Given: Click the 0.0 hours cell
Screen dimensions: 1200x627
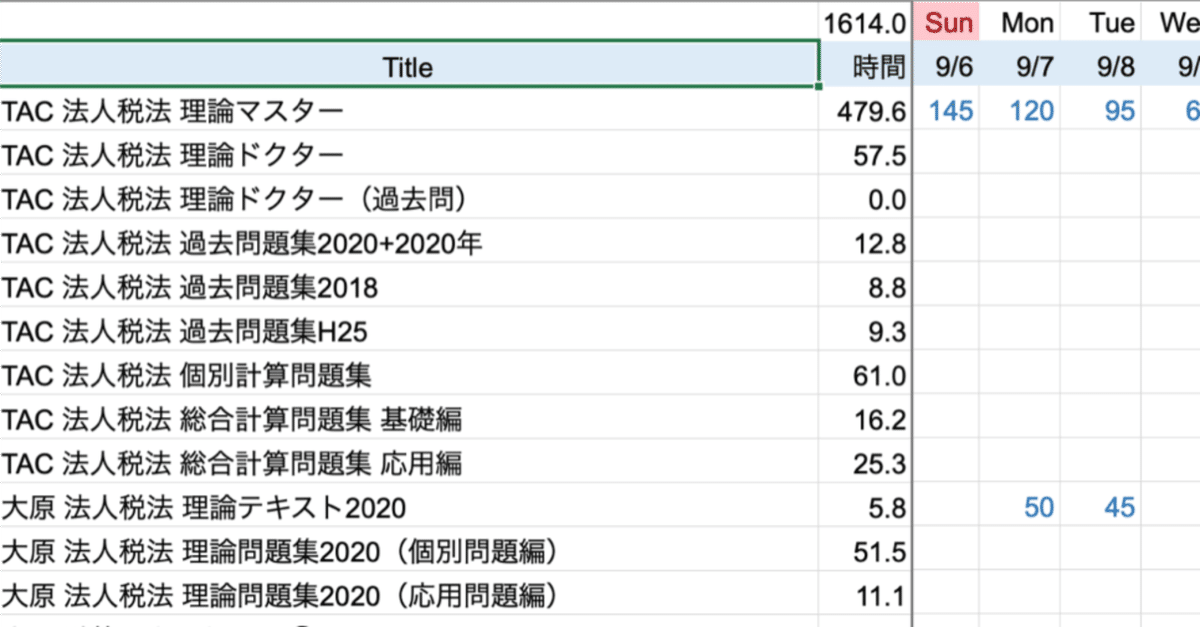Looking at the screenshot, I should [866, 199].
